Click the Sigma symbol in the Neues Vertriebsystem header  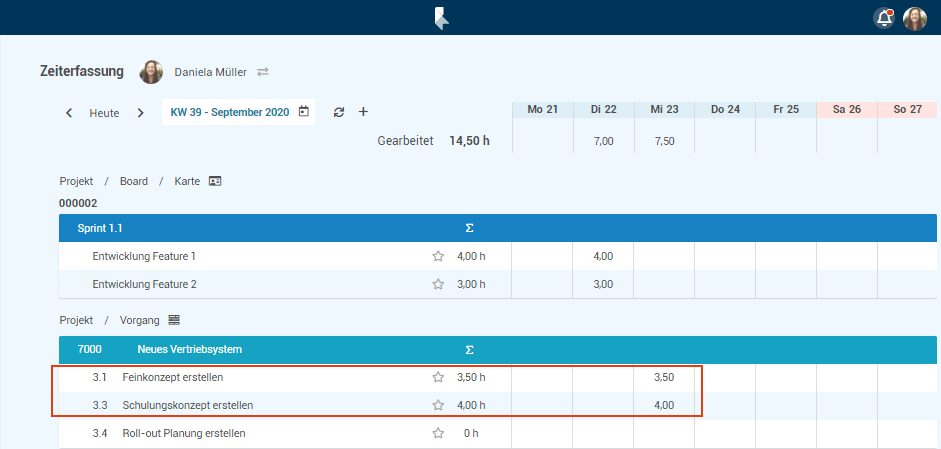coord(469,349)
